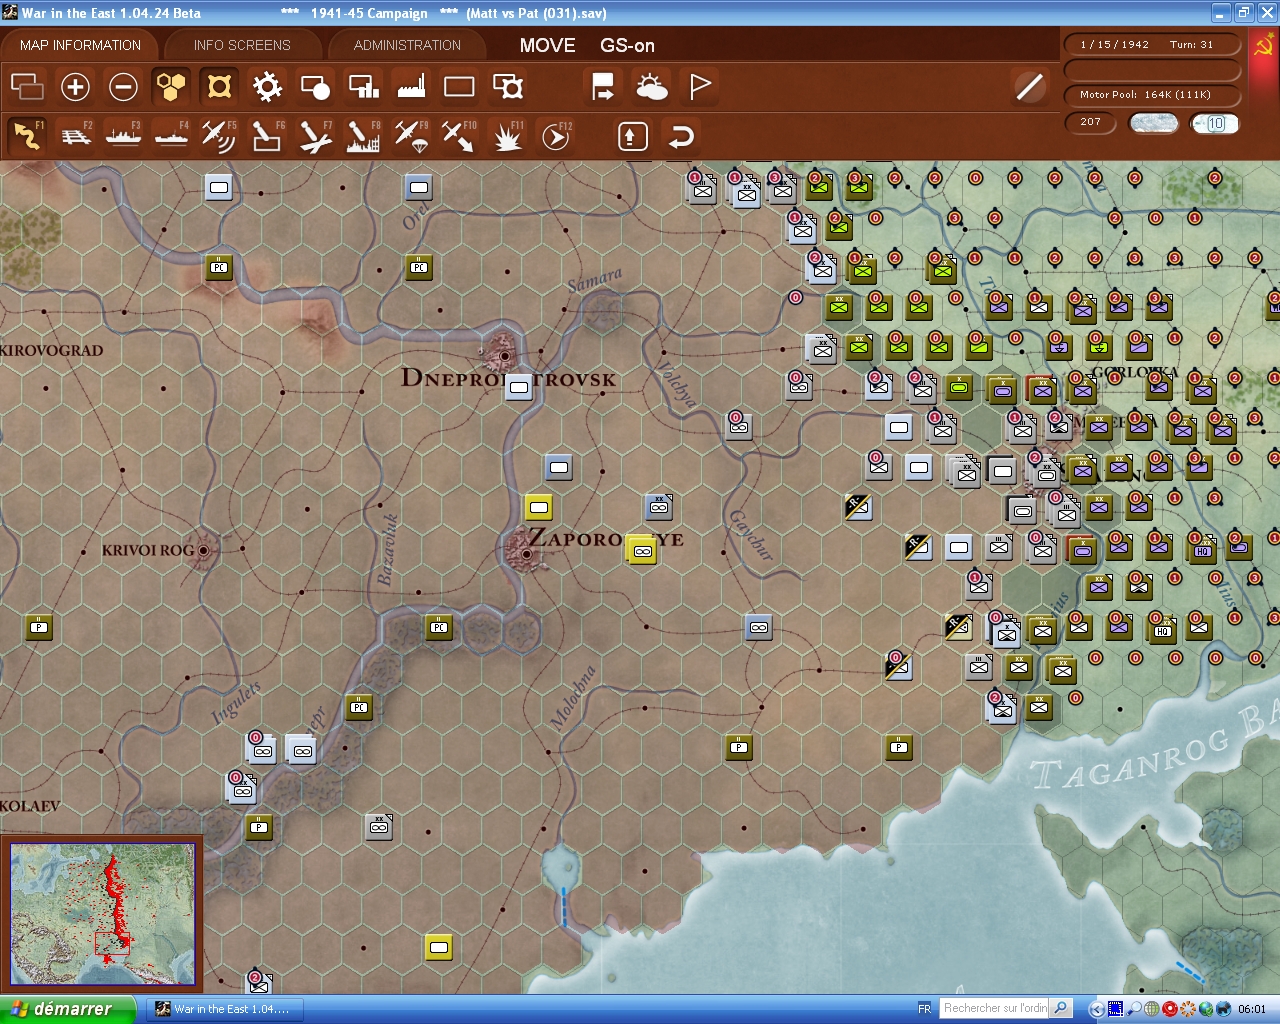Select the F8 bomb city mode

[x=363, y=136]
